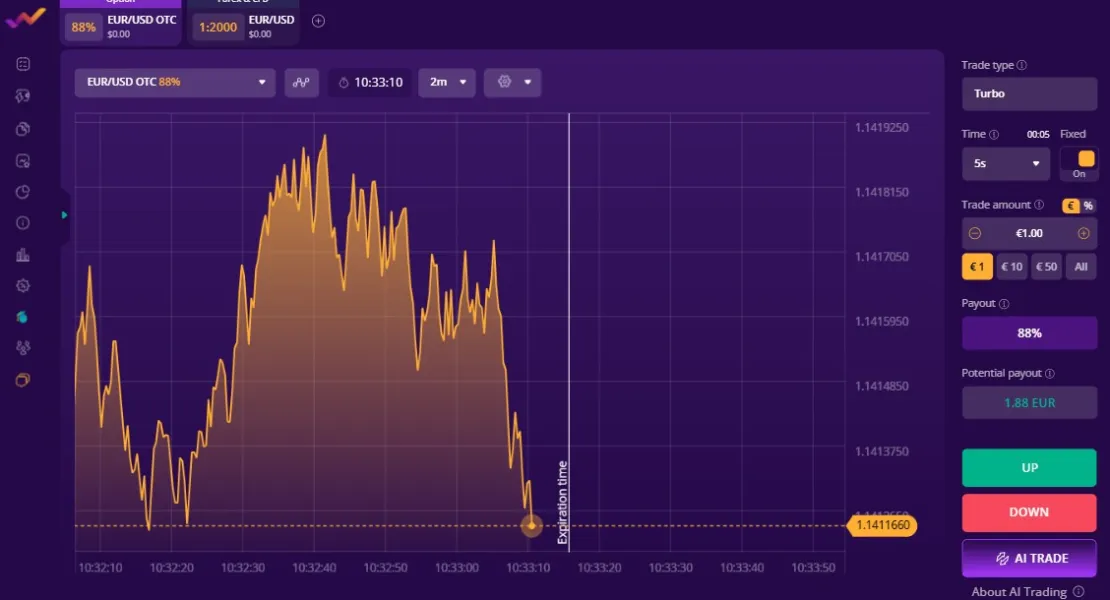Click the 1.1419250 axis price
1110x600 pixels.
point(881,128)
